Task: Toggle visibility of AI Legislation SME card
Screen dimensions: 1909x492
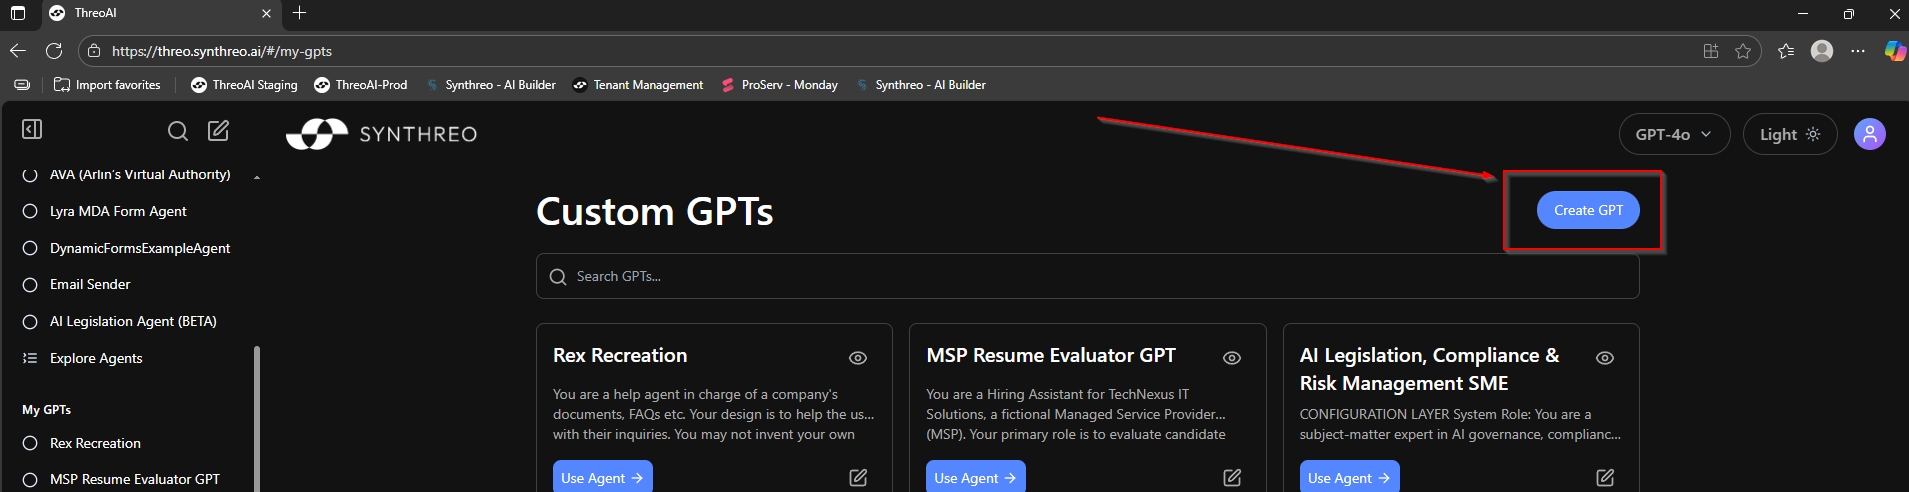Action: (x=1605, y=358)
